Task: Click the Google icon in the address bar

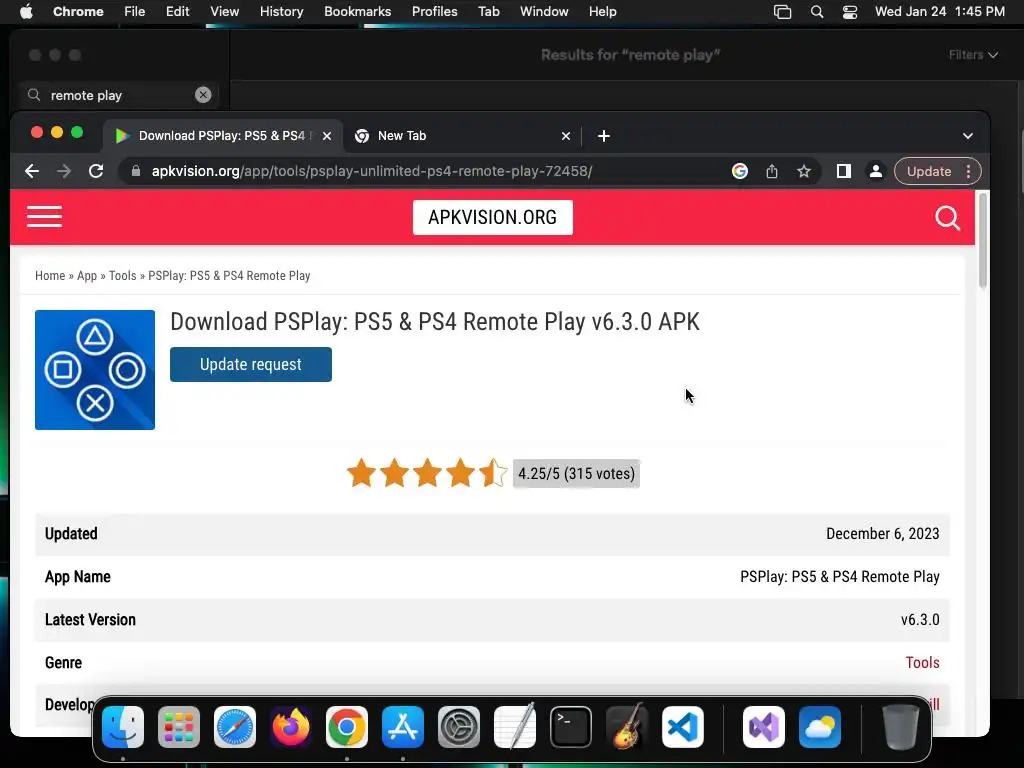Action: (x=739, y=171)
